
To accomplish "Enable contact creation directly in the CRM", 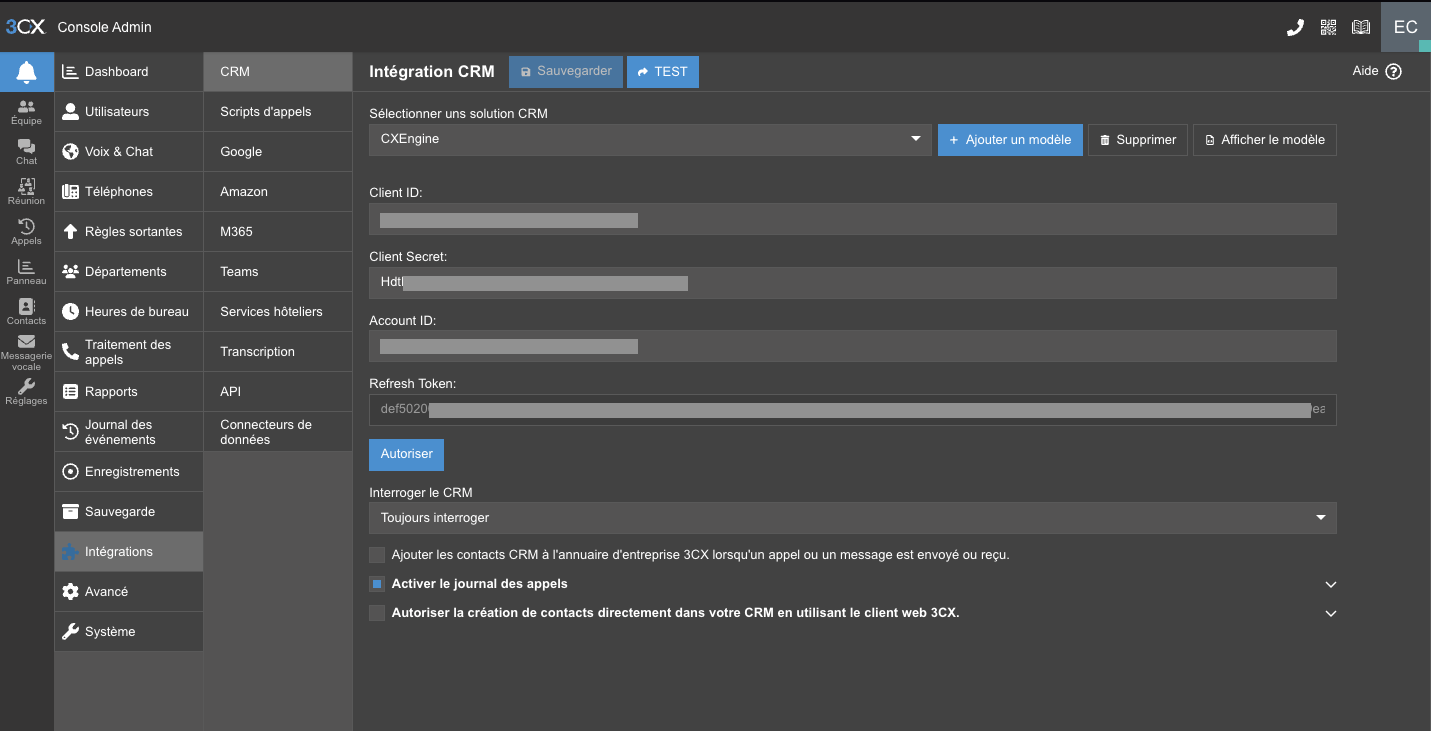I will point(377,612).
